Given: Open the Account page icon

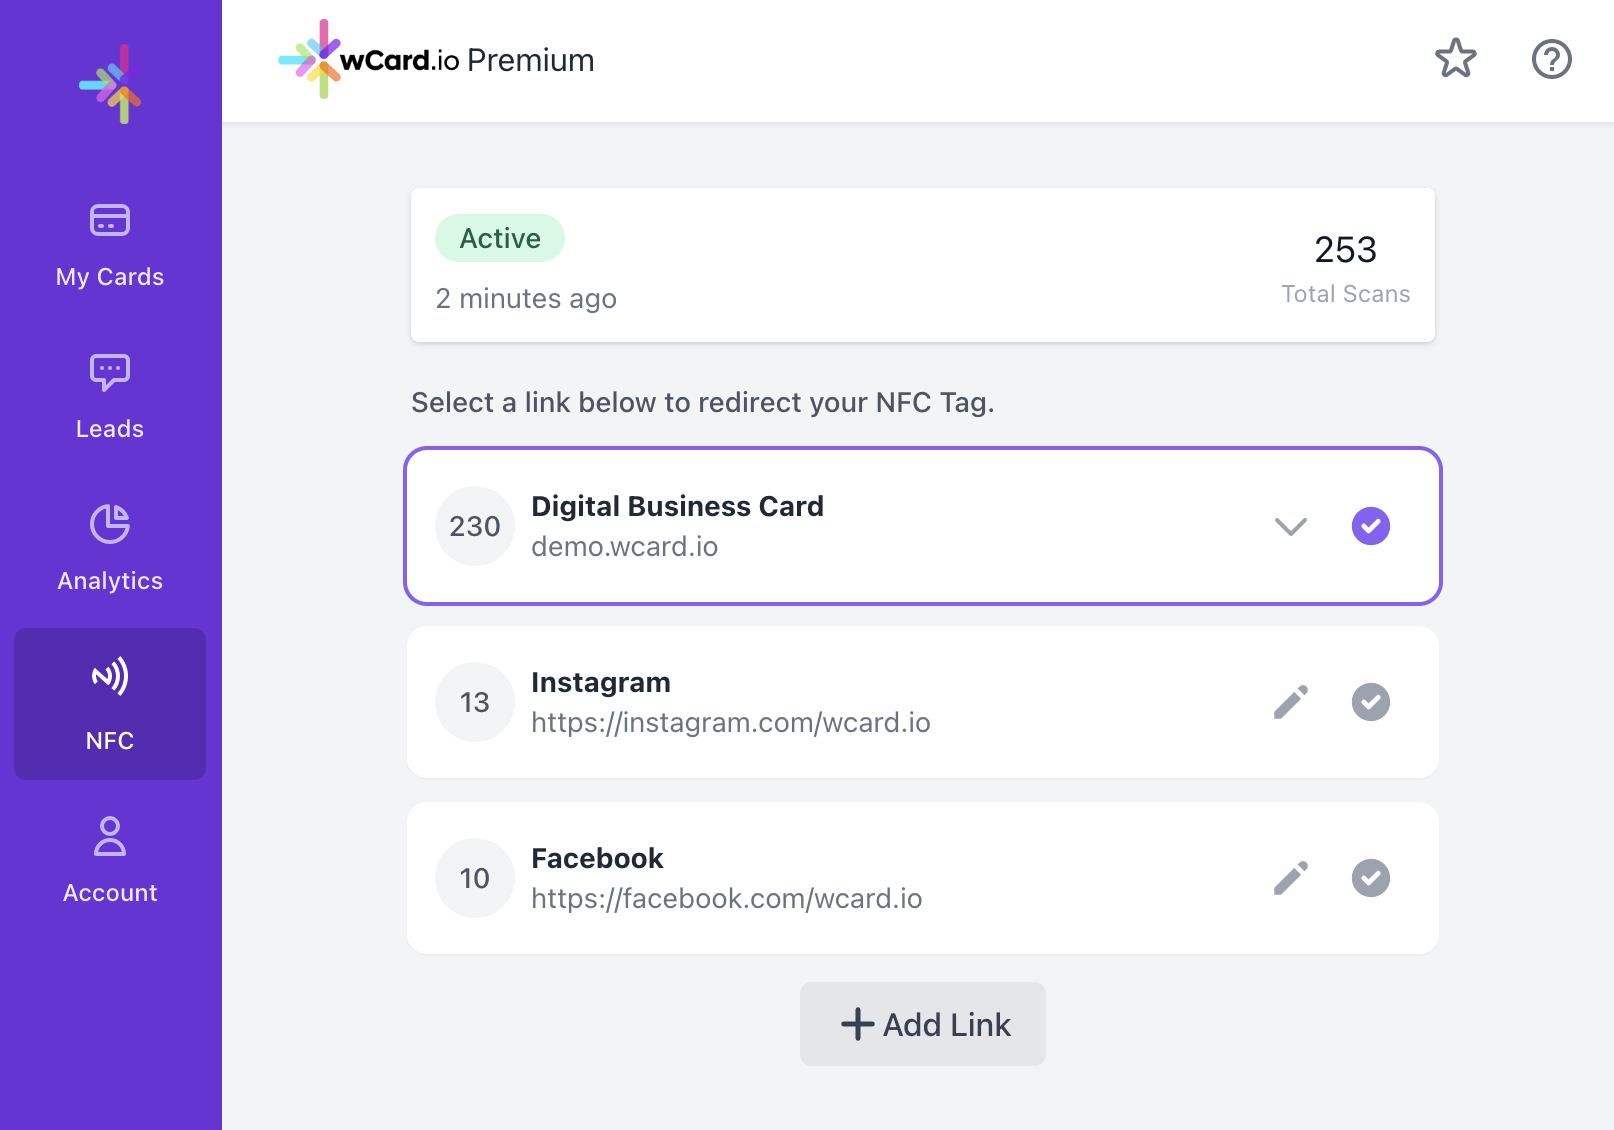Looking at the screenshot, I should tap(110, 837).
